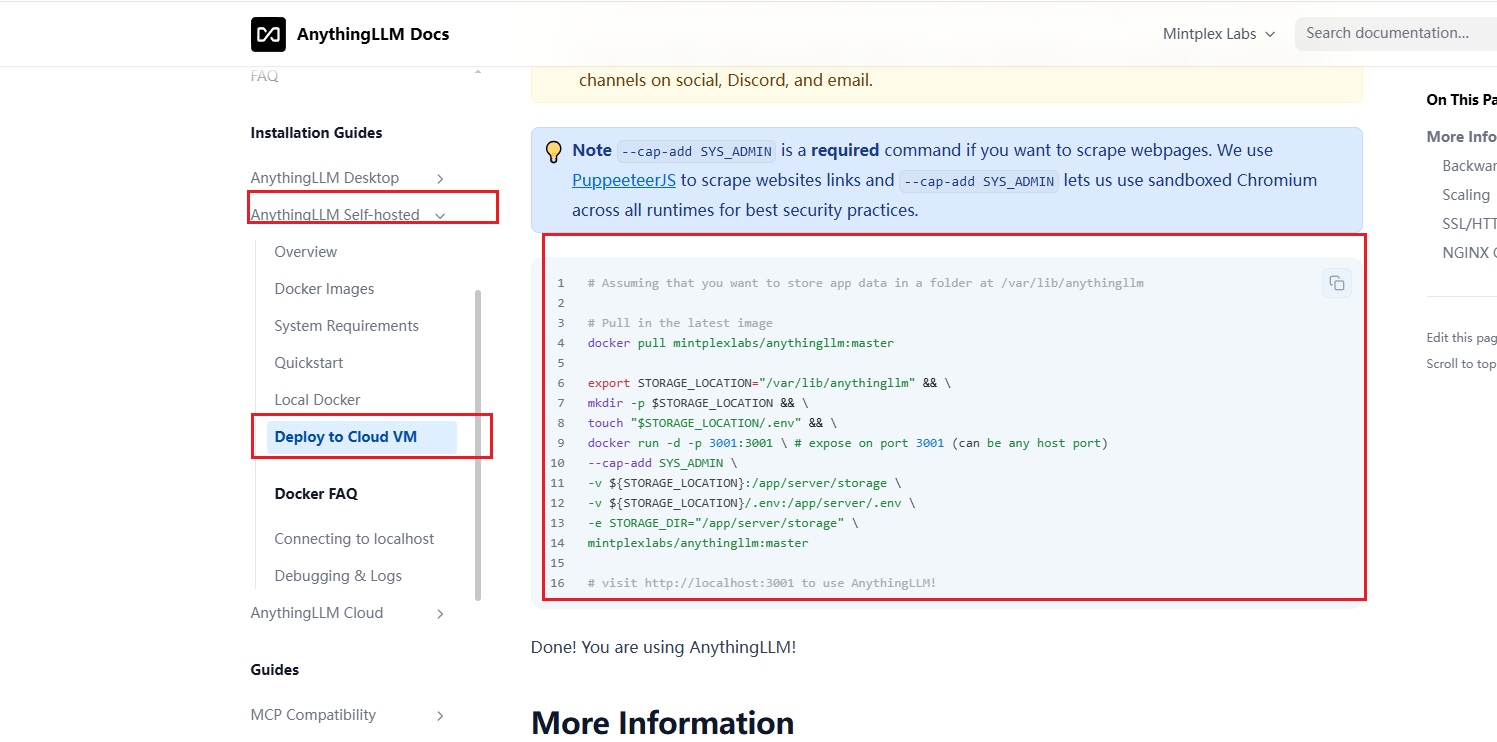Click the sidebar scrollbar thumb

[478, 445]
